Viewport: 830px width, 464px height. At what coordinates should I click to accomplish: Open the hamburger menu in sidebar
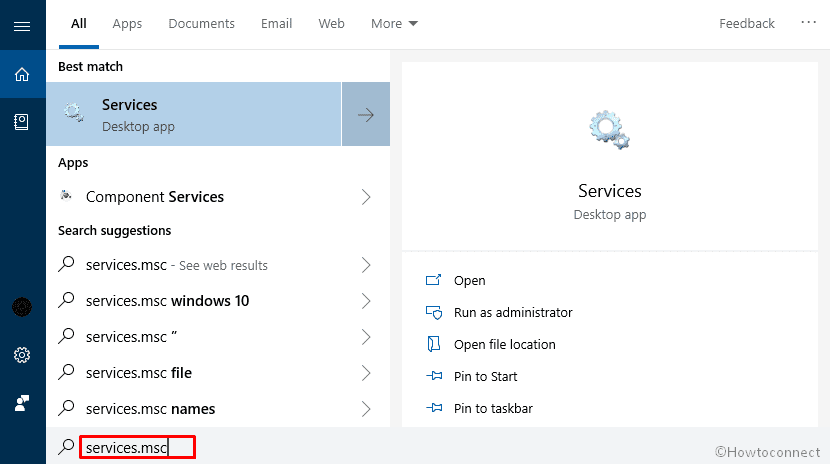coord(22,26)
